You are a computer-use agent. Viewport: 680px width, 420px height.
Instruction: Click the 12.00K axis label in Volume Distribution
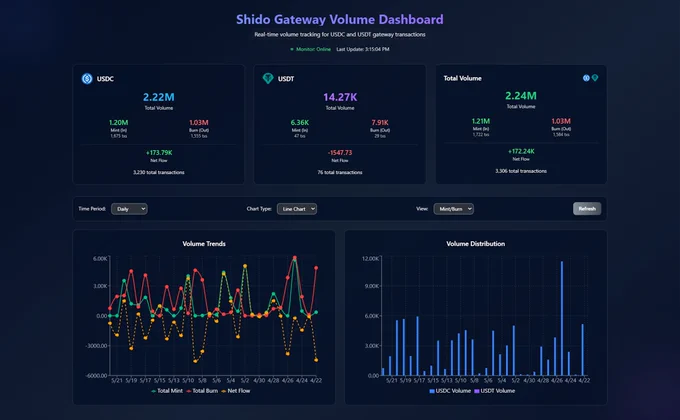point(370,259)
